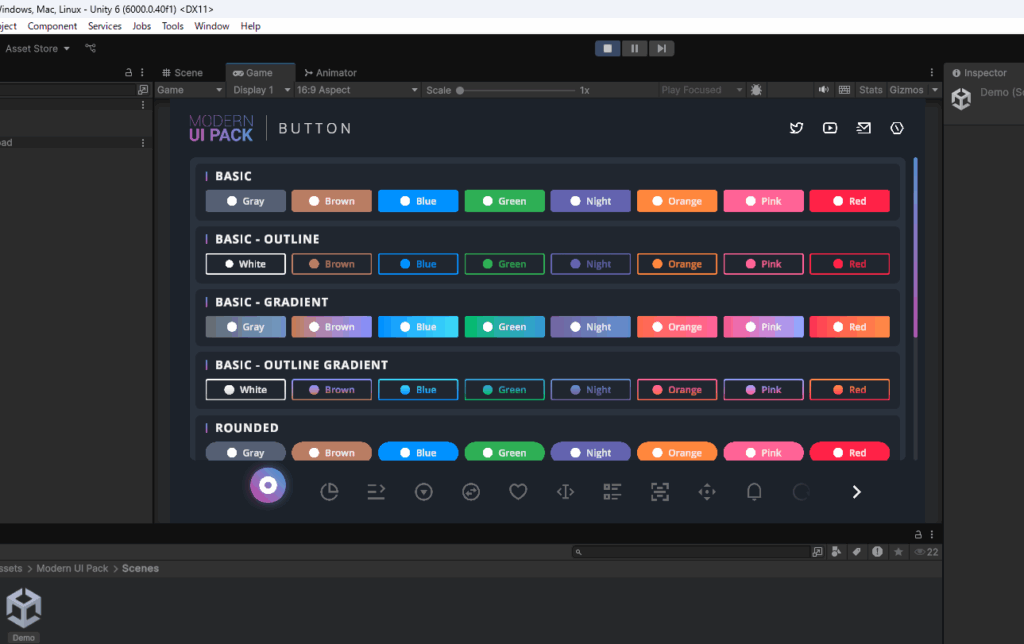
Task: Search by label tag icon in Project panel
Action: (x=857, y=552)
